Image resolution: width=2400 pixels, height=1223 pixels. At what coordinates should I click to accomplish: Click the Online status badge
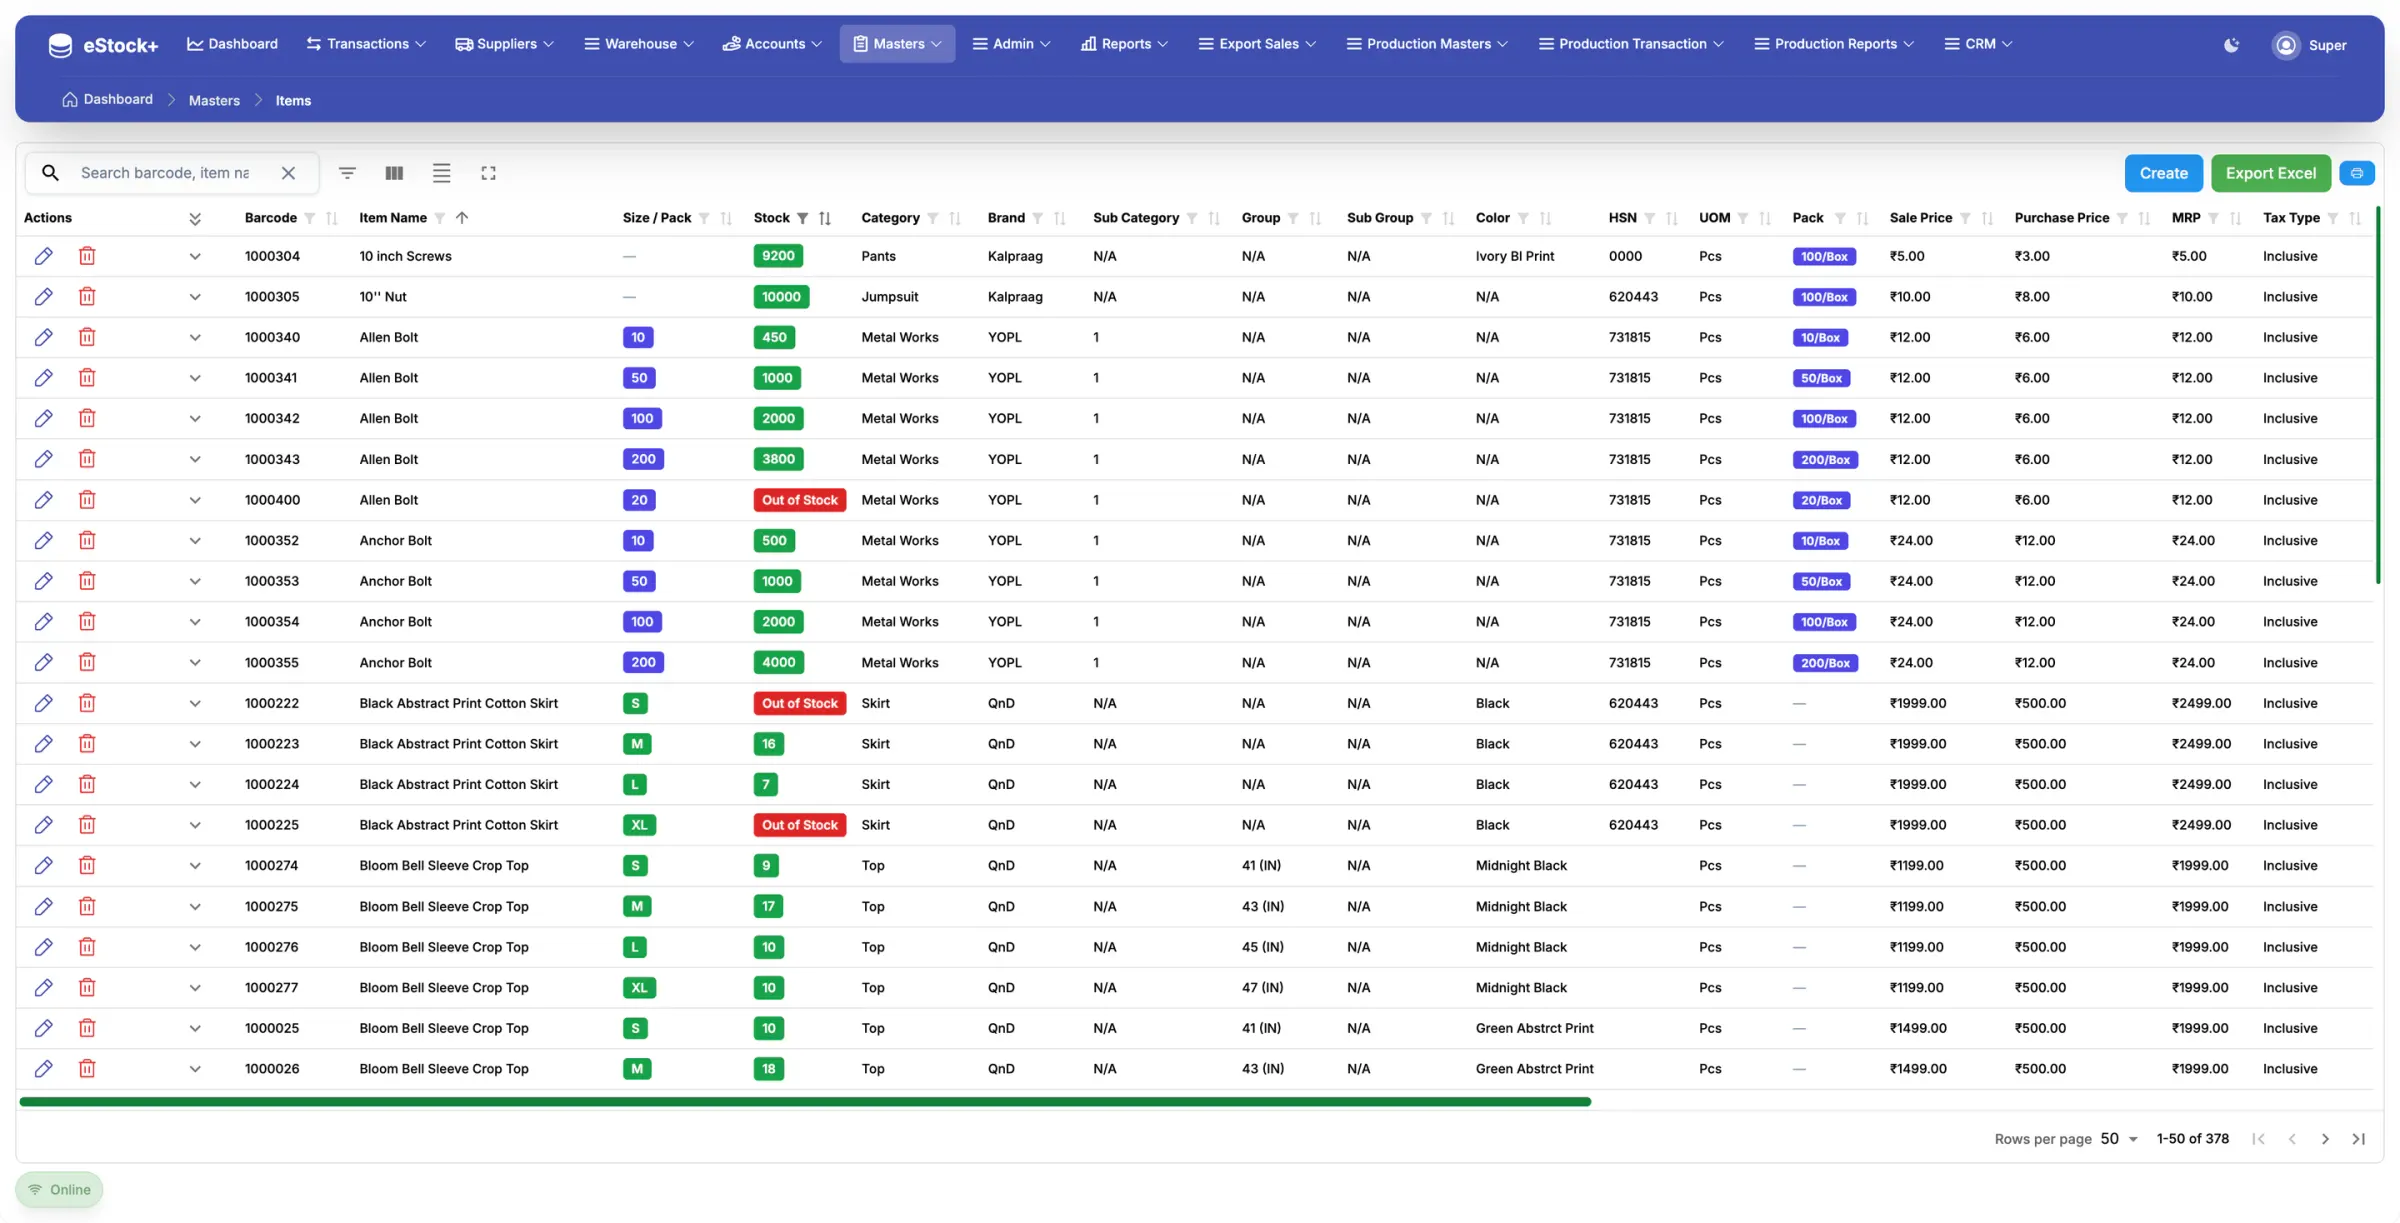(x=59, y=1189)
